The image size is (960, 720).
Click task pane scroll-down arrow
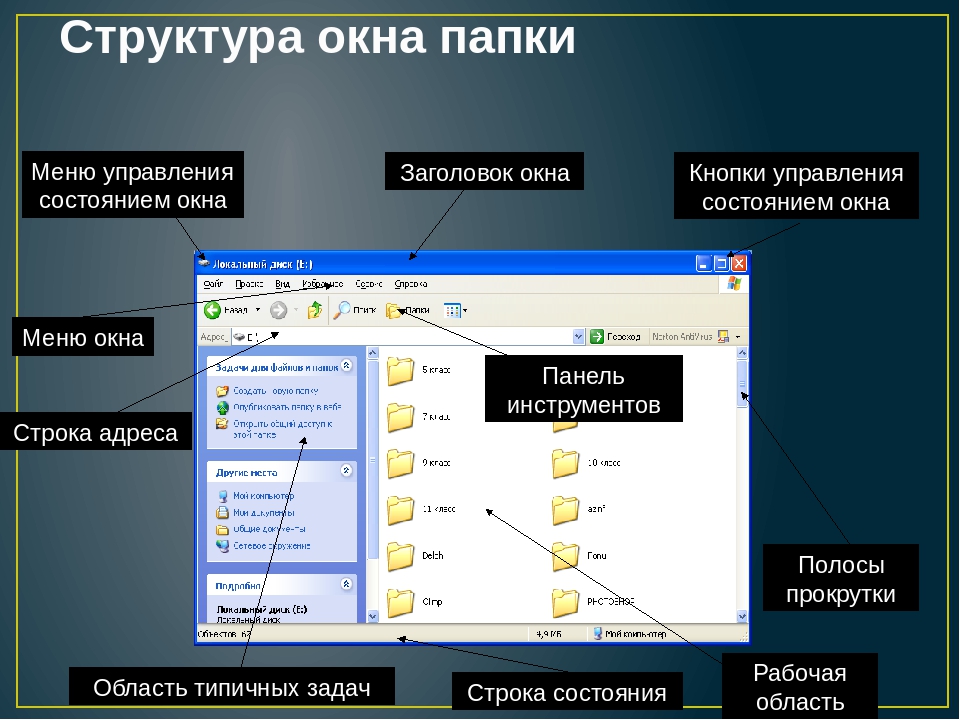click(x=373, y=617)
